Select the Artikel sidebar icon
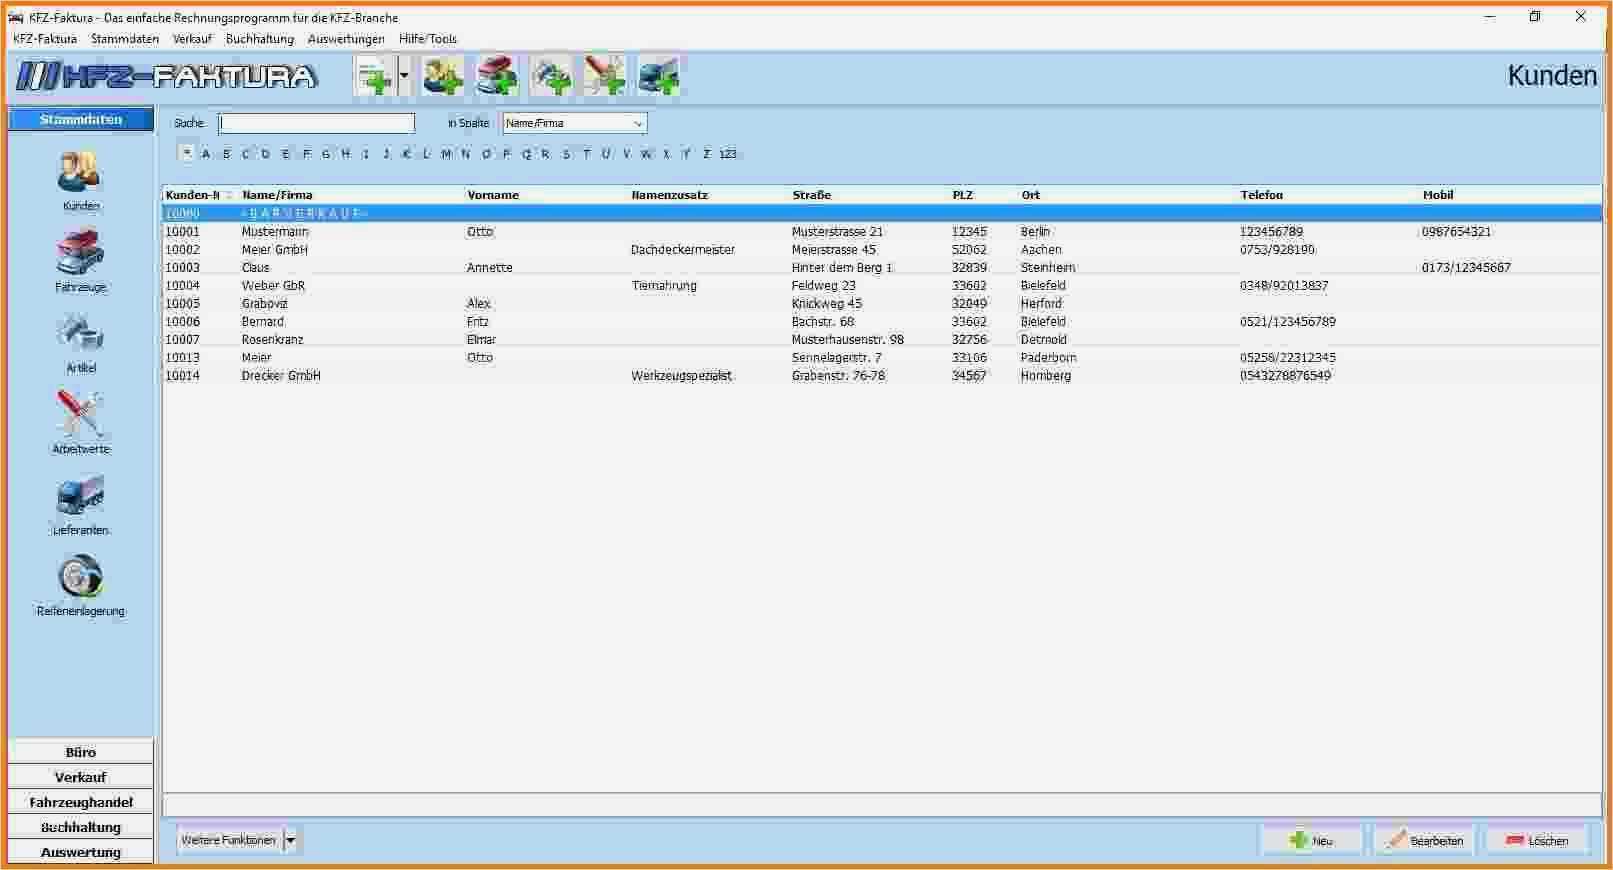Viewport: 1613px width, 870px height. [81, 336]
